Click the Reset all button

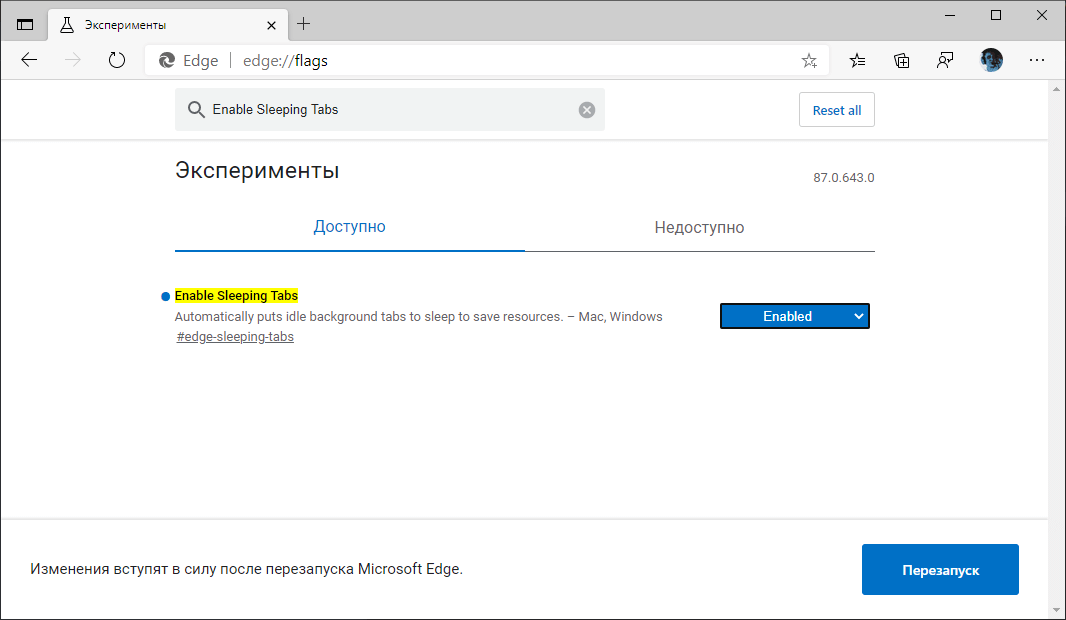836,110
